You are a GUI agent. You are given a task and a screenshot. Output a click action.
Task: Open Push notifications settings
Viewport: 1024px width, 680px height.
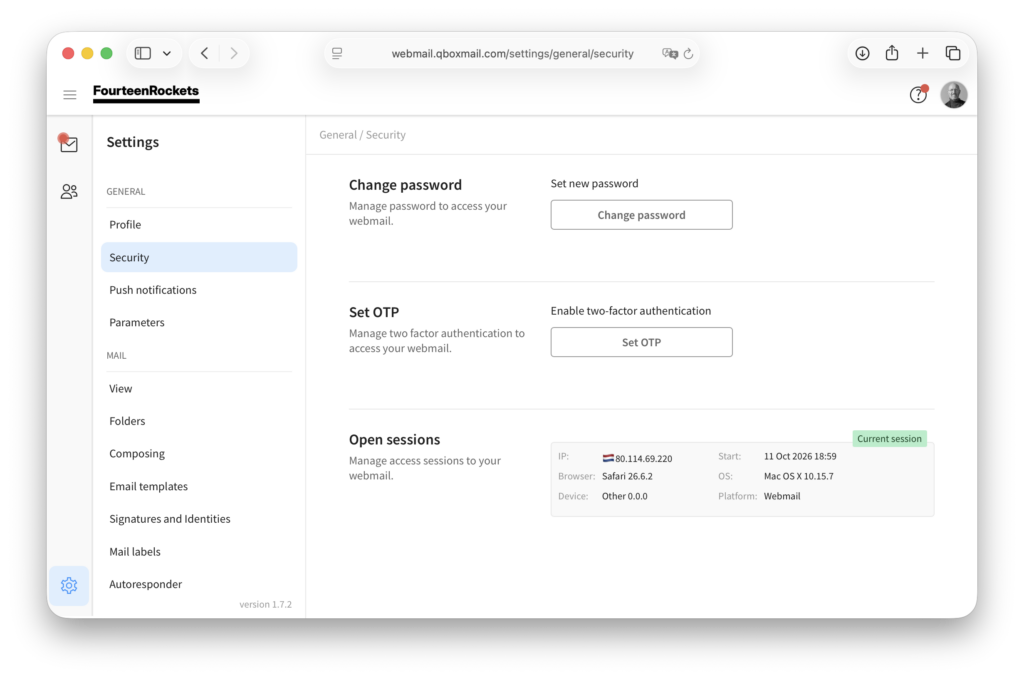(x=199, y=290)
